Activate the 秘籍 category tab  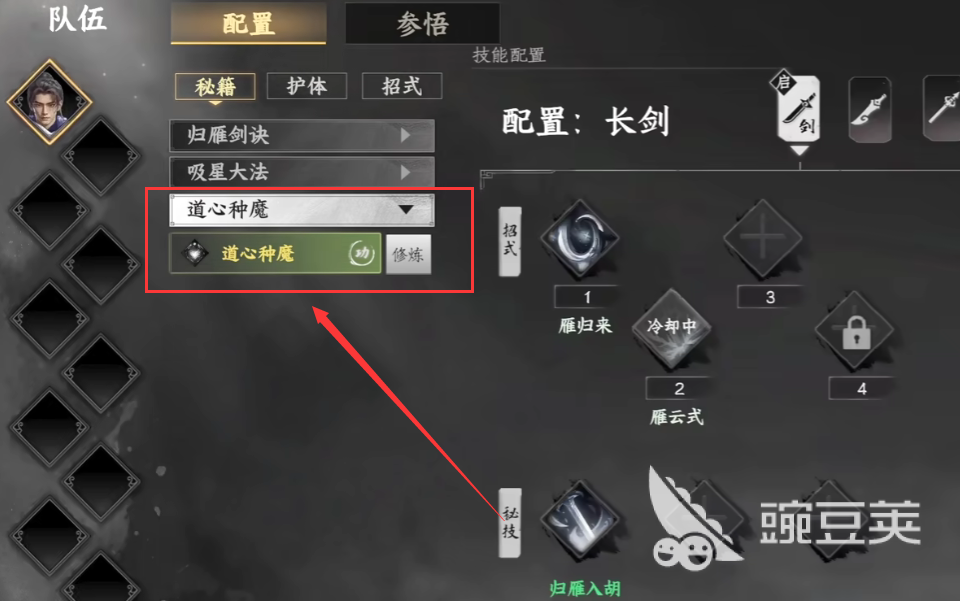coord(216,86)
